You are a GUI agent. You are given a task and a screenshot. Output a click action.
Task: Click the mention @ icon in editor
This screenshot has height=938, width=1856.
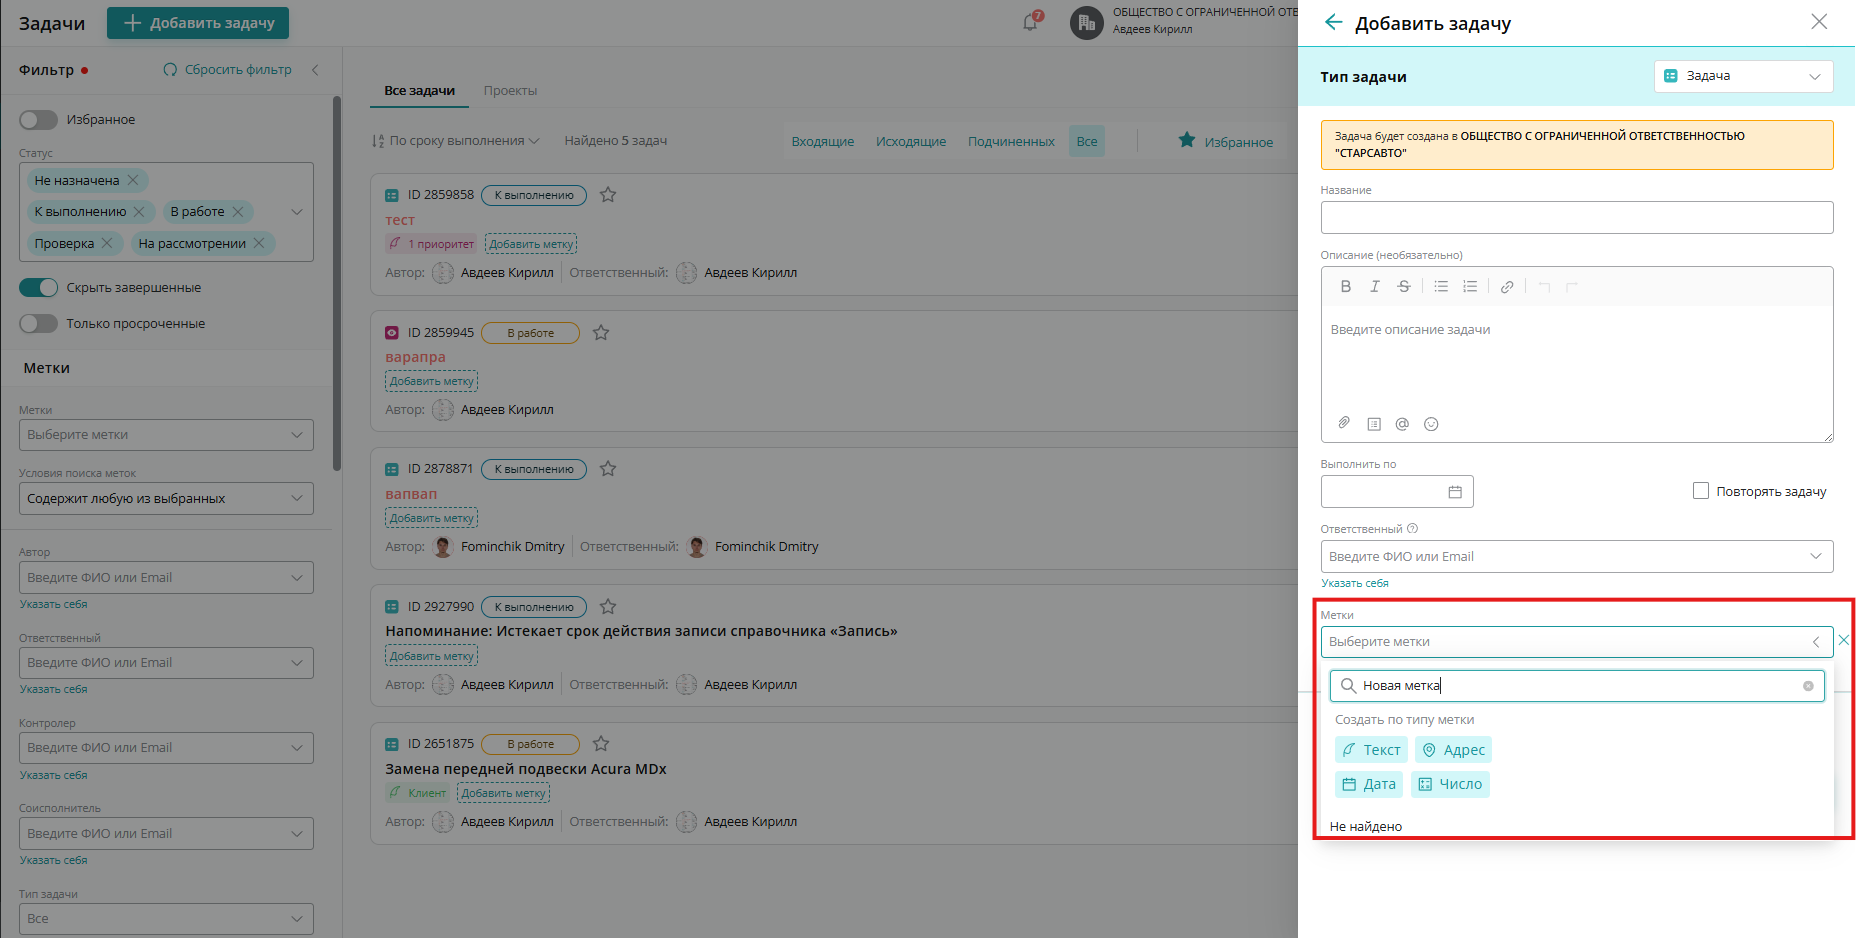coord(1402,424)
